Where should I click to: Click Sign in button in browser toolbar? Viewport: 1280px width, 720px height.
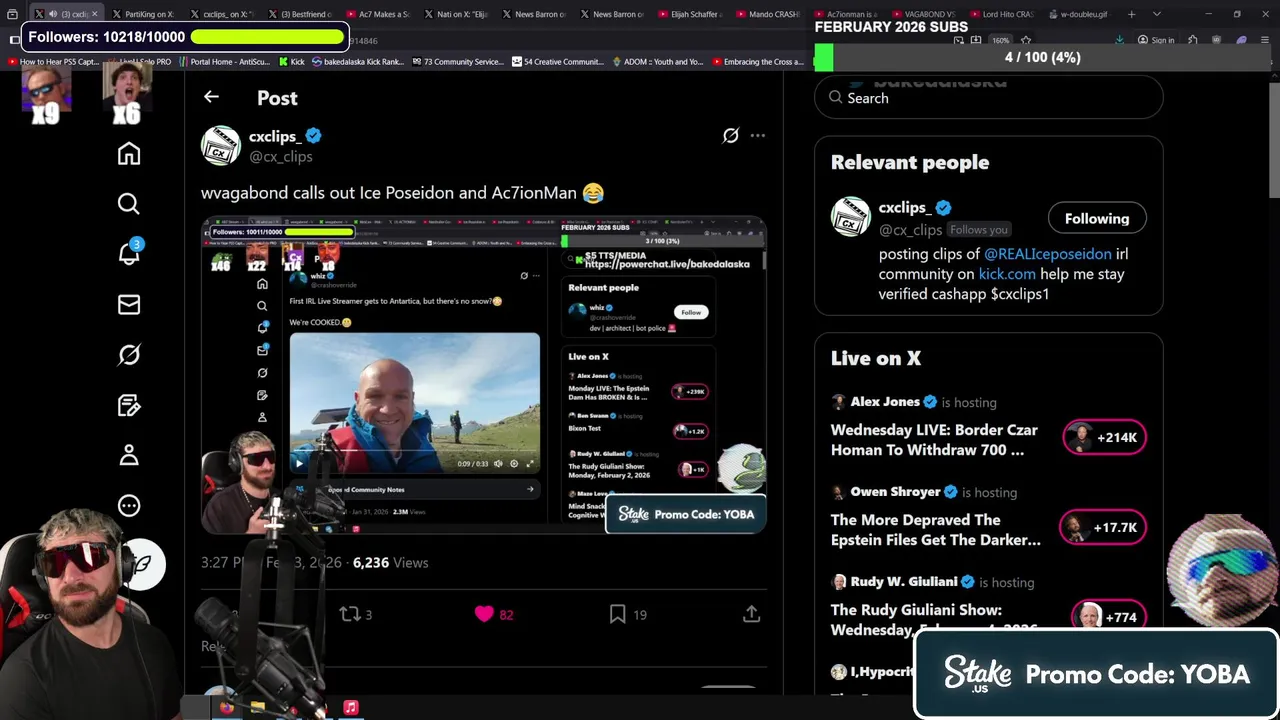(x=1156, y=40)
